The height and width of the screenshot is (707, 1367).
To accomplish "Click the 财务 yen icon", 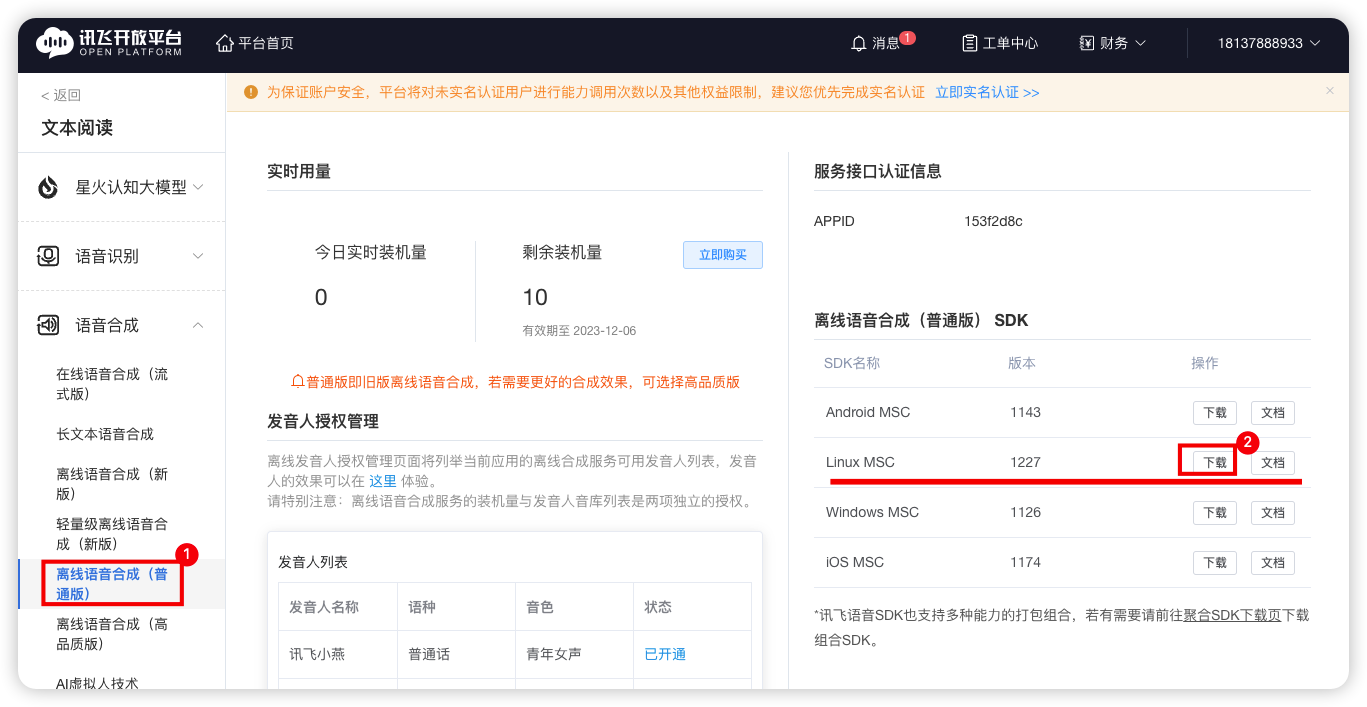I will 1087,43.
